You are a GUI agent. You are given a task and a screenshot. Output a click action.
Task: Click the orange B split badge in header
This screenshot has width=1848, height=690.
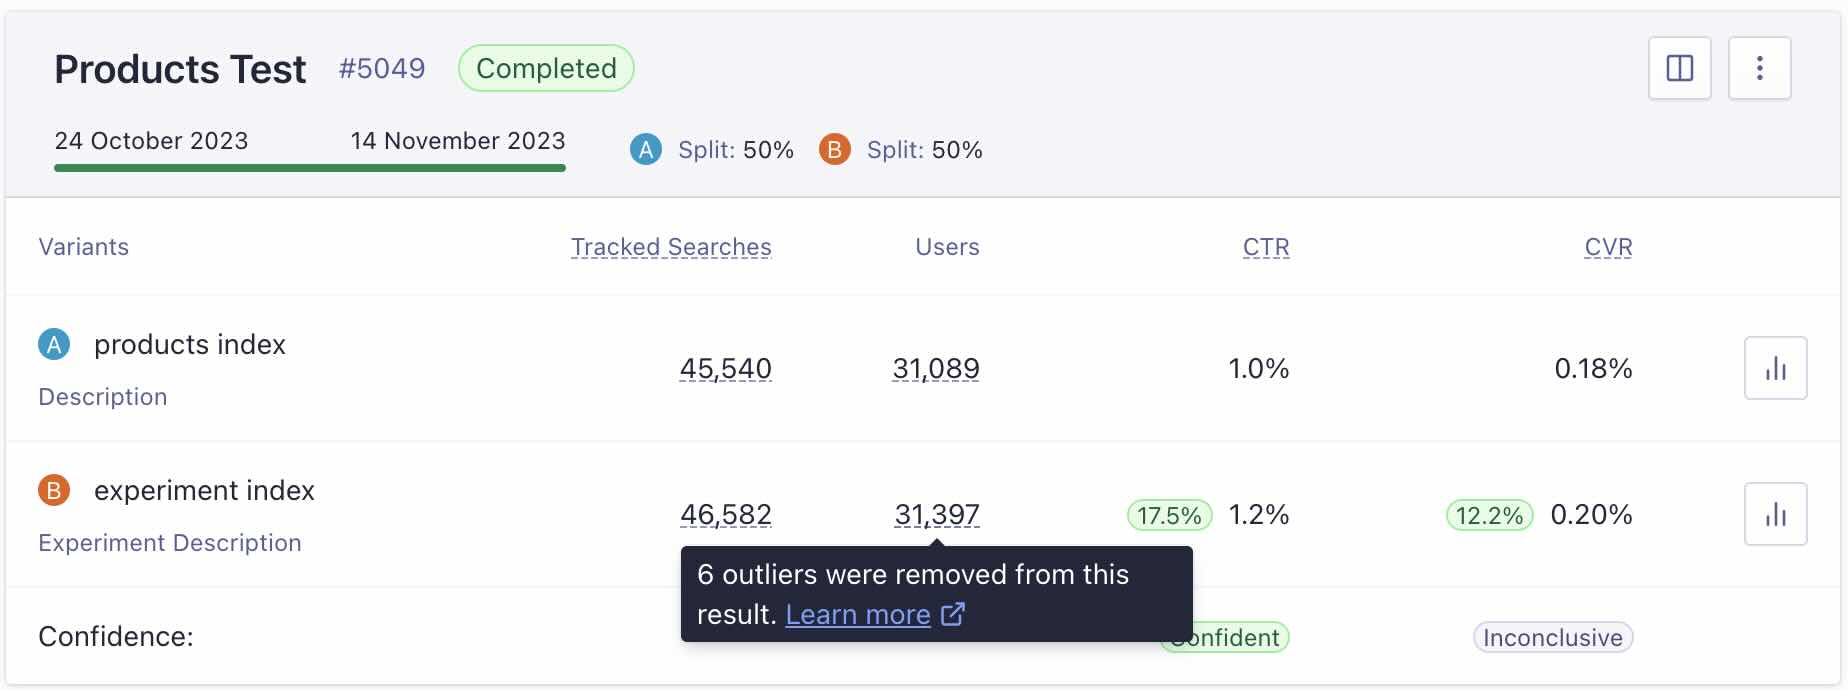(x=834, y=150)
